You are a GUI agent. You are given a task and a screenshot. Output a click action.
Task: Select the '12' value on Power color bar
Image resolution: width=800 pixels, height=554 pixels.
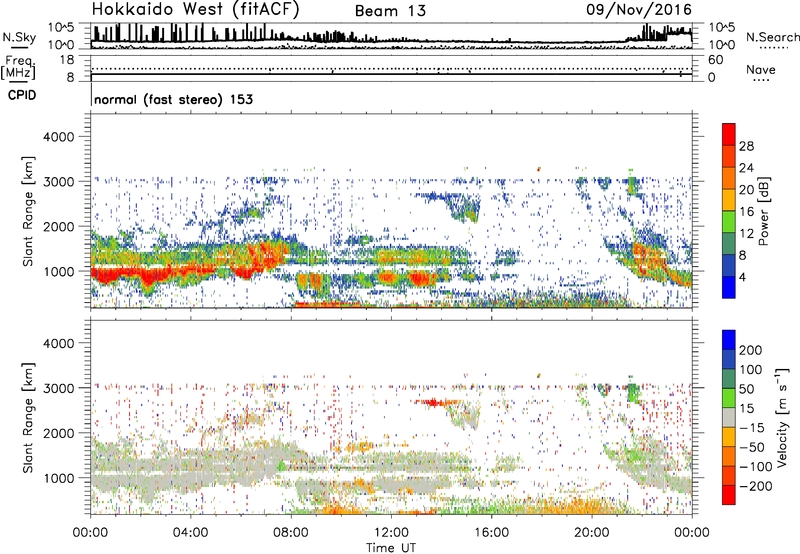[746, 234]
